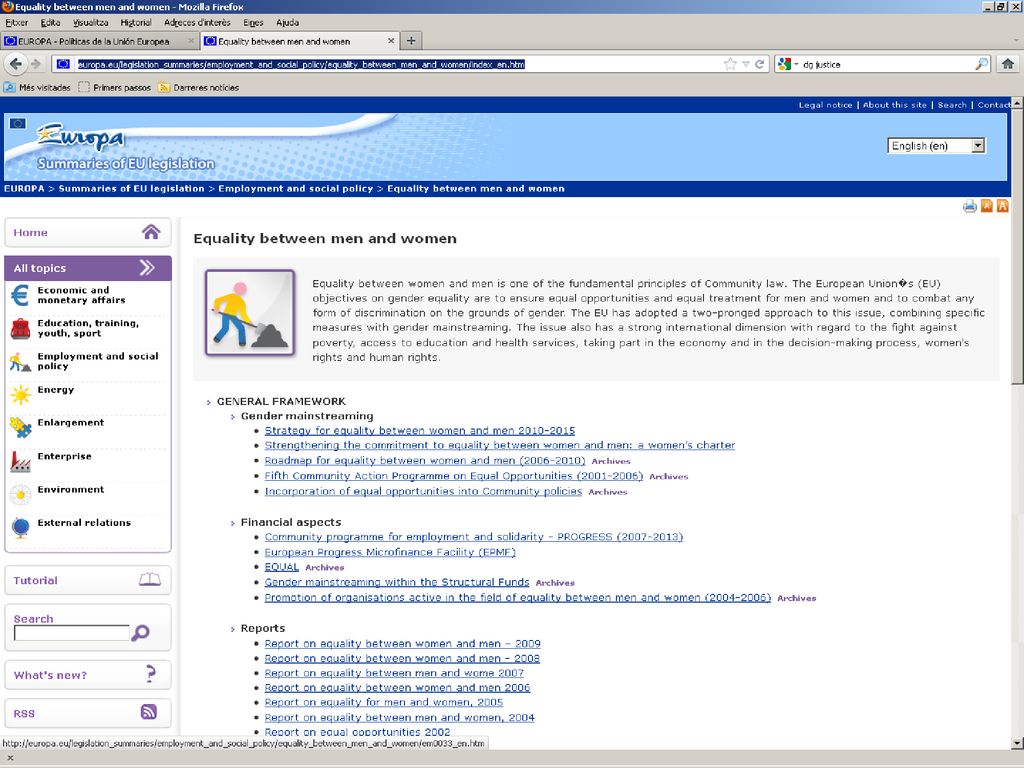Image resolution: width=1024 pixels, height=768 pixels.
Task: Click the sidebar Search input field
Action: 72,632
